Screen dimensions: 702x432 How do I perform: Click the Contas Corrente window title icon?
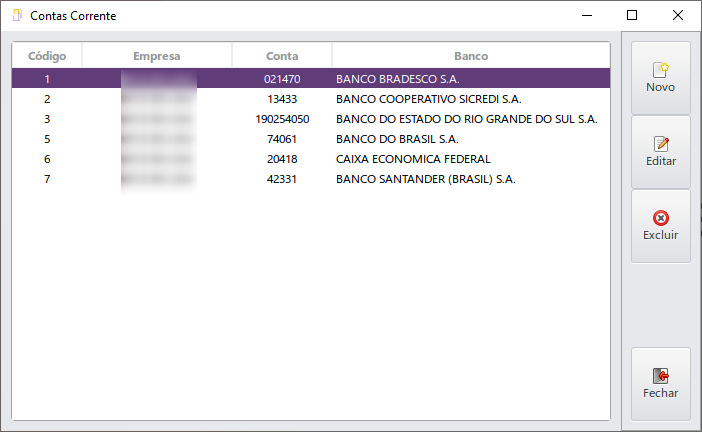[17, 15]
